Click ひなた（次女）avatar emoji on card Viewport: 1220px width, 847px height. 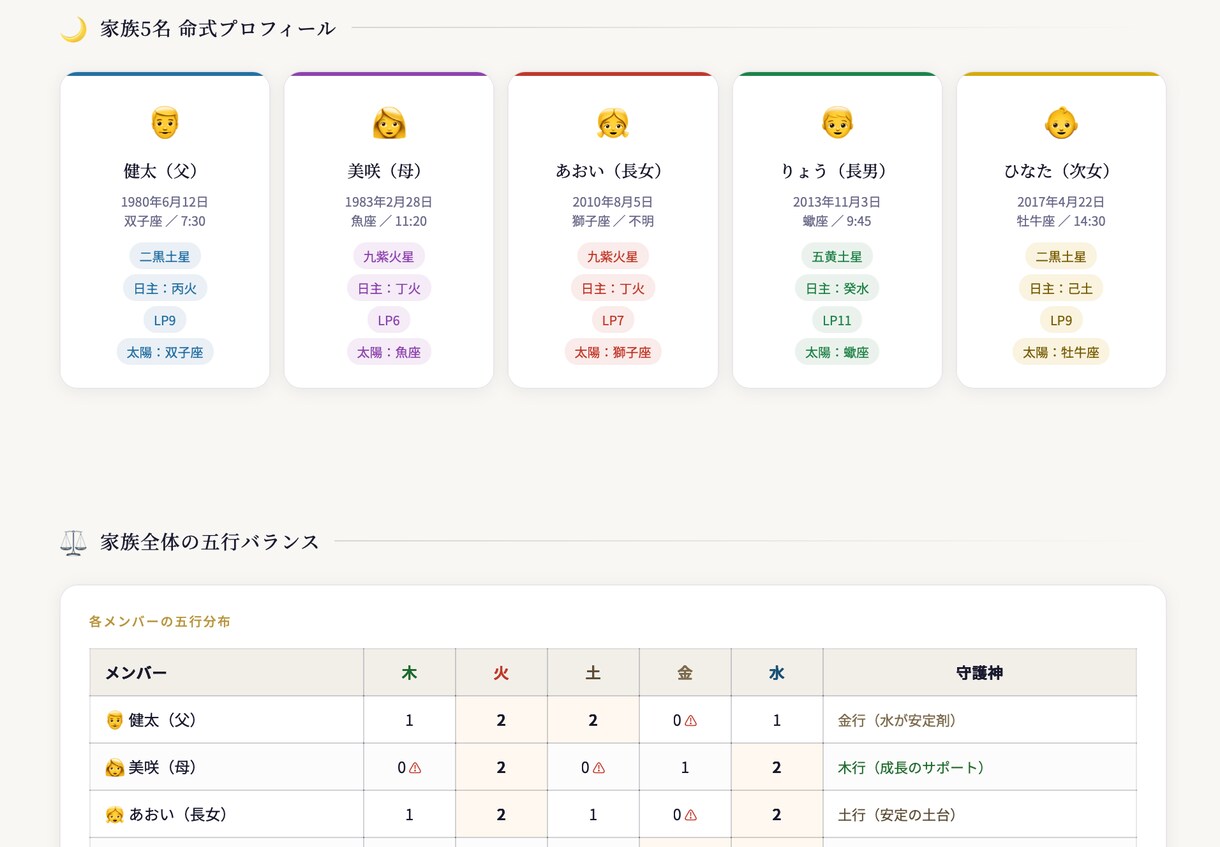coord(1061,123)
